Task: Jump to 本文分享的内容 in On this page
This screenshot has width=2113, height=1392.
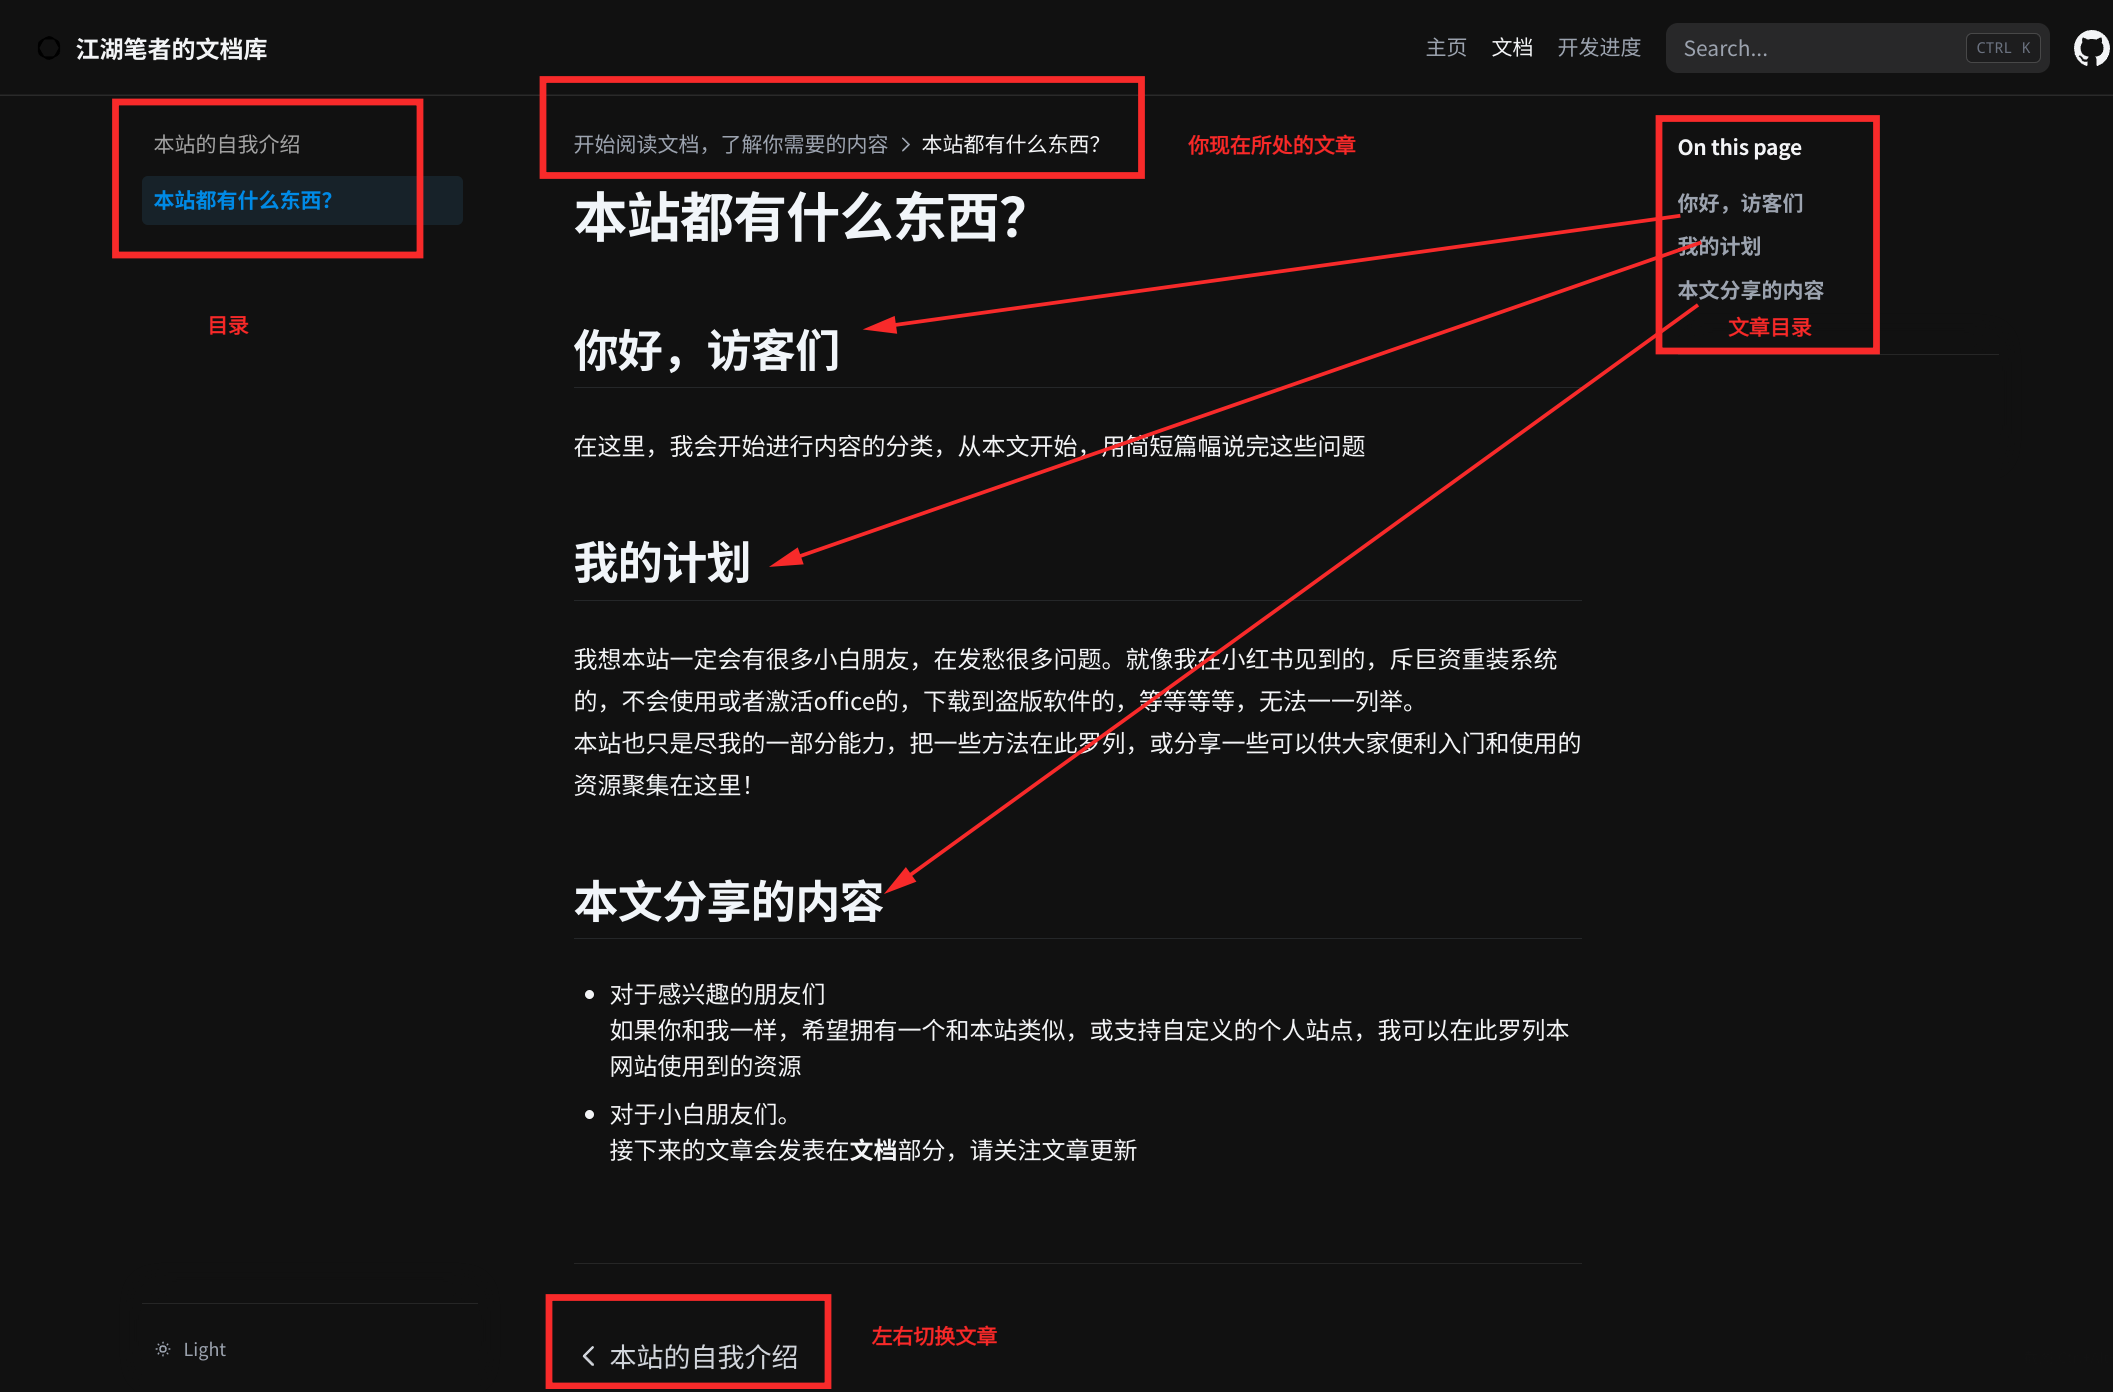Action: [x=1750, y=290]
